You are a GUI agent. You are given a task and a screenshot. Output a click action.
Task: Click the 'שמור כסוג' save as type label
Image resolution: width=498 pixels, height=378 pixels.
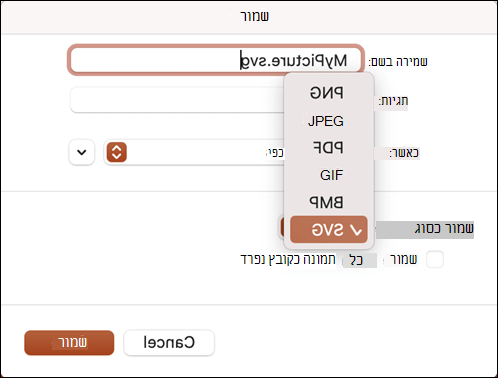tap(444, 229)
